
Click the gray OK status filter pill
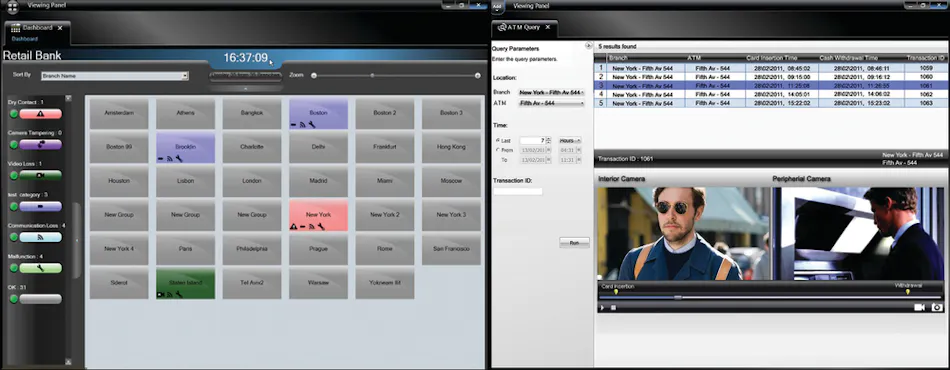pyautogui.click(x=40, y=299)
